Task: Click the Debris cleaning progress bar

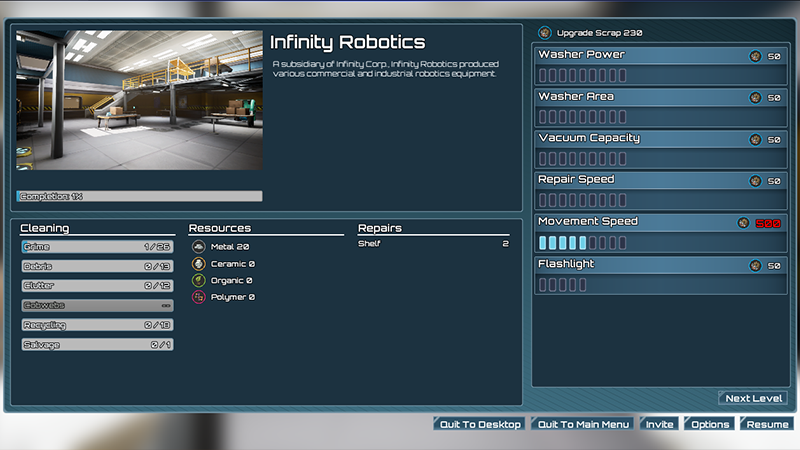Action: (x=97, y=266)
